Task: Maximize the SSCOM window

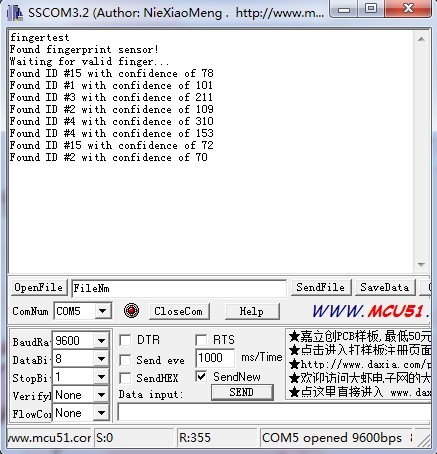Action: [x=371, y=8]
